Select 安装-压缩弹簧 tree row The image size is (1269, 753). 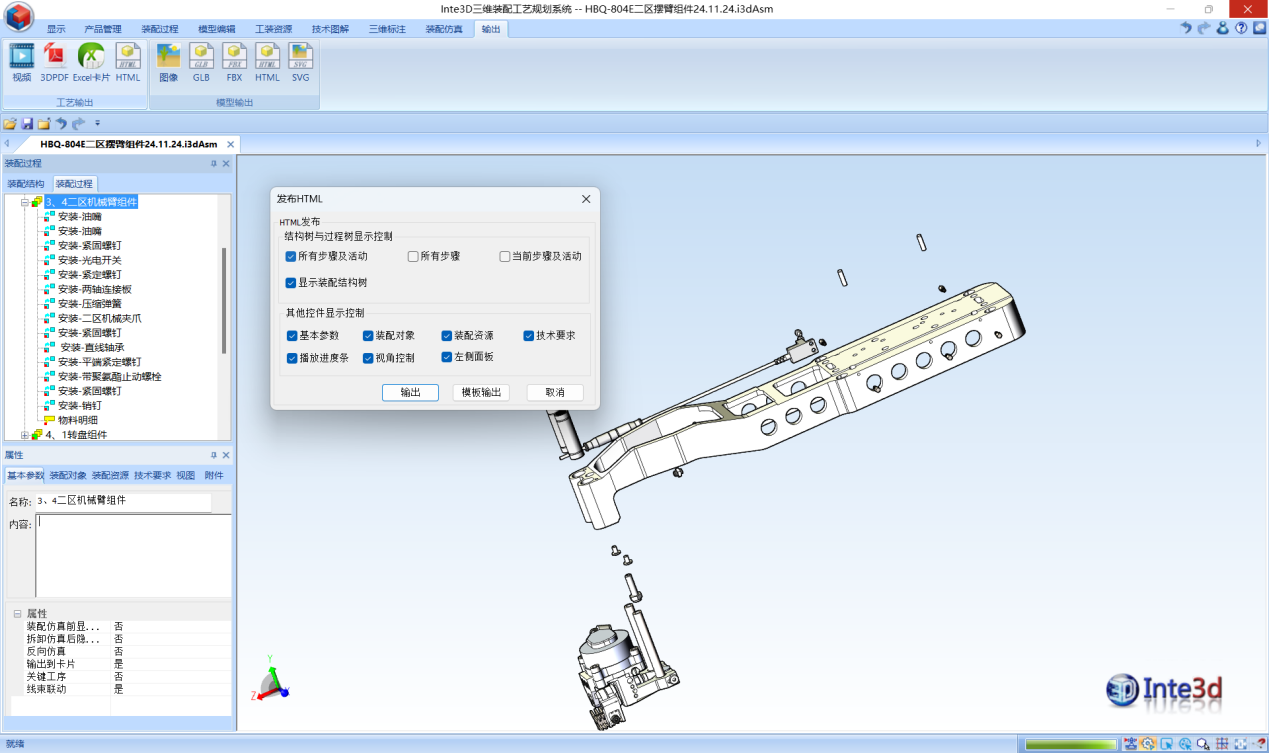pyautogui.click(x=90, y=304)
